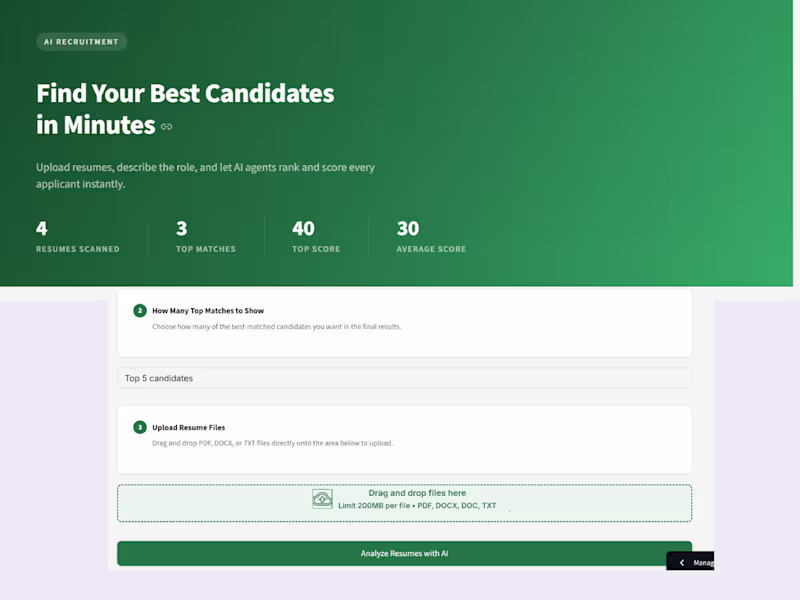Screen dimensions: 800x600
Task: Click the cloud upload icon in the drop zone
Action: [323, 498]
